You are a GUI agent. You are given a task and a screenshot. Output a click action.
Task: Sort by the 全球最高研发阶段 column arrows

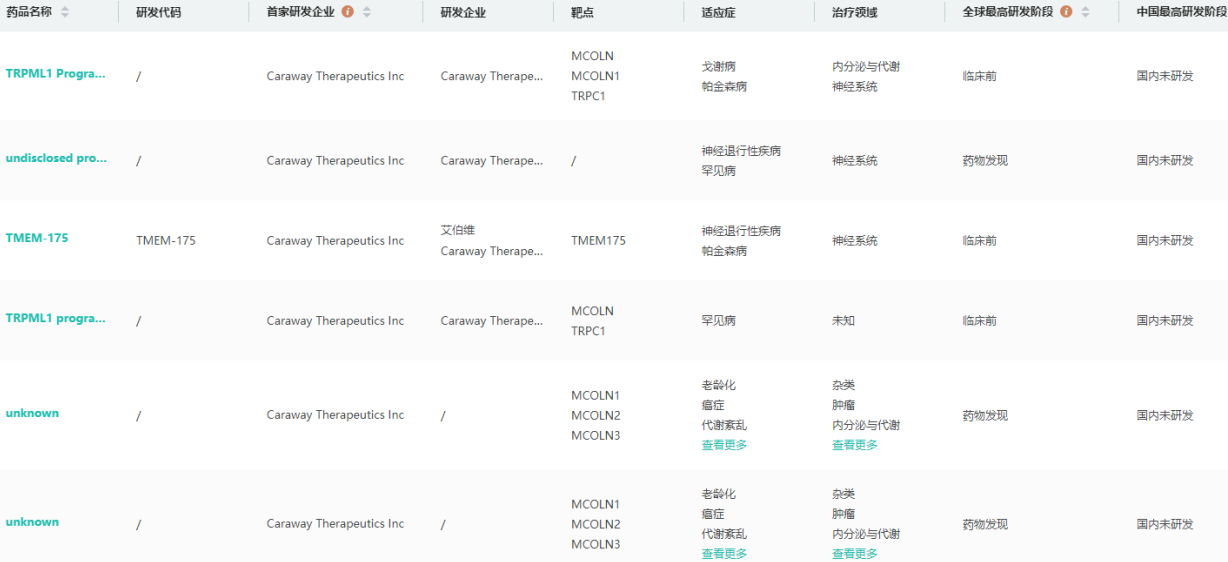pos(1085,12)
